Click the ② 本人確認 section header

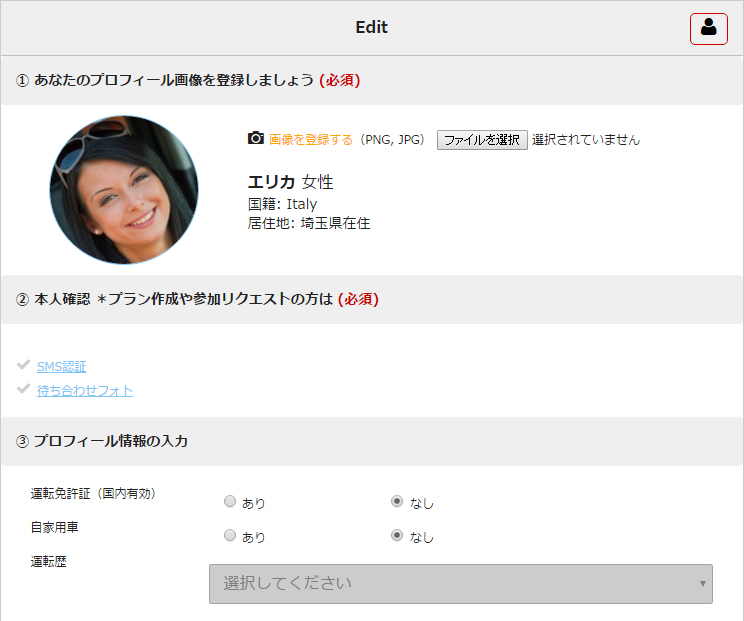point(197,299)
